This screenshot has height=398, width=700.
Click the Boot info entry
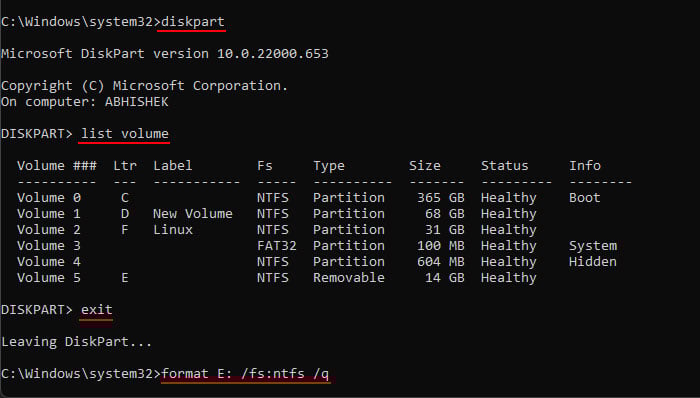click(x=584, y=198)
